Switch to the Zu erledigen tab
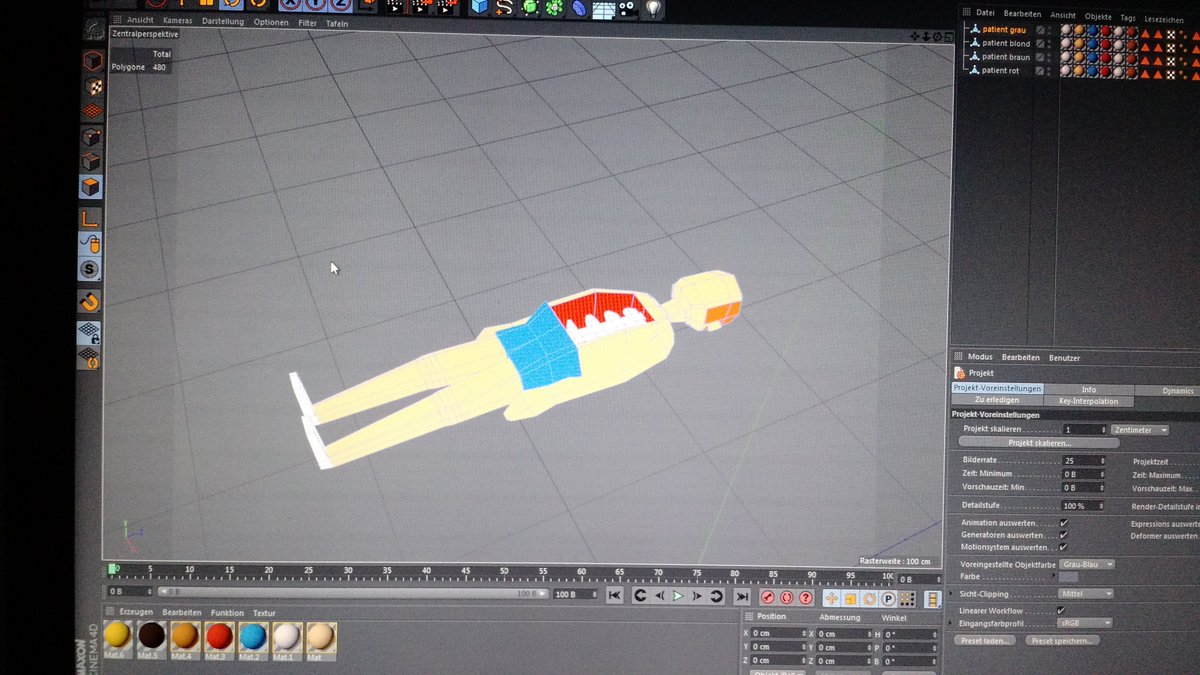Screen dimensions: 1200x675 point(997,400)
